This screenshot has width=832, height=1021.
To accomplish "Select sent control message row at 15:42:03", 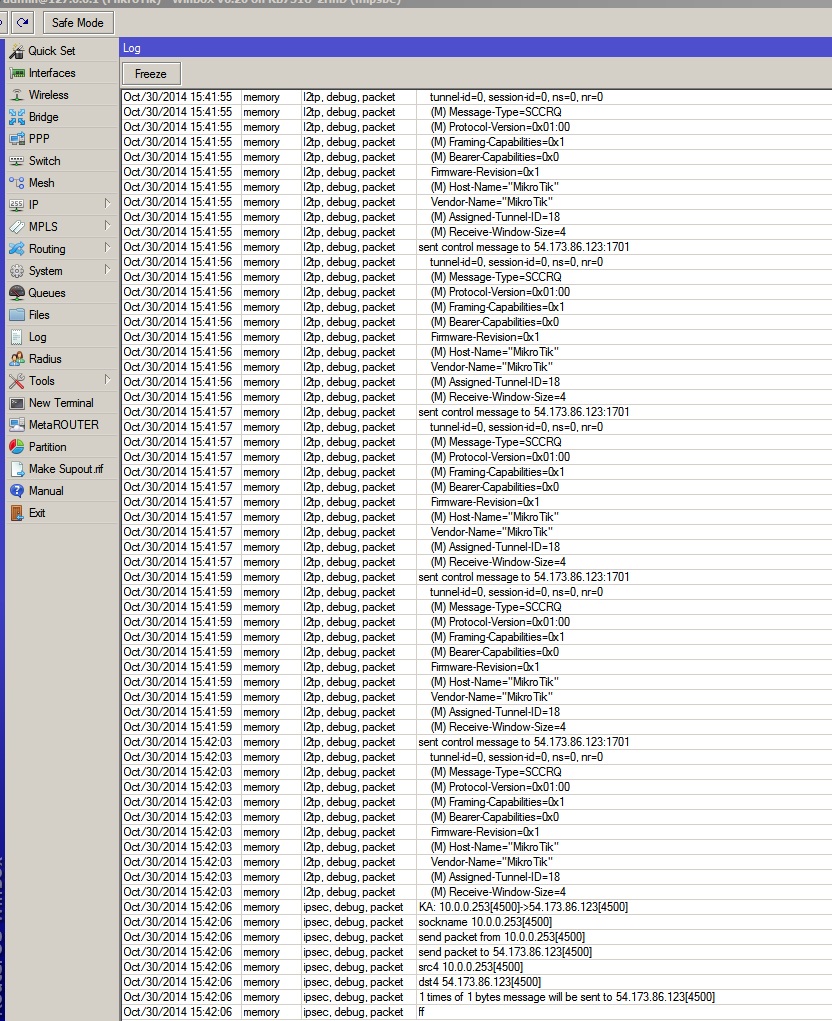I will [x=477, y=742].
